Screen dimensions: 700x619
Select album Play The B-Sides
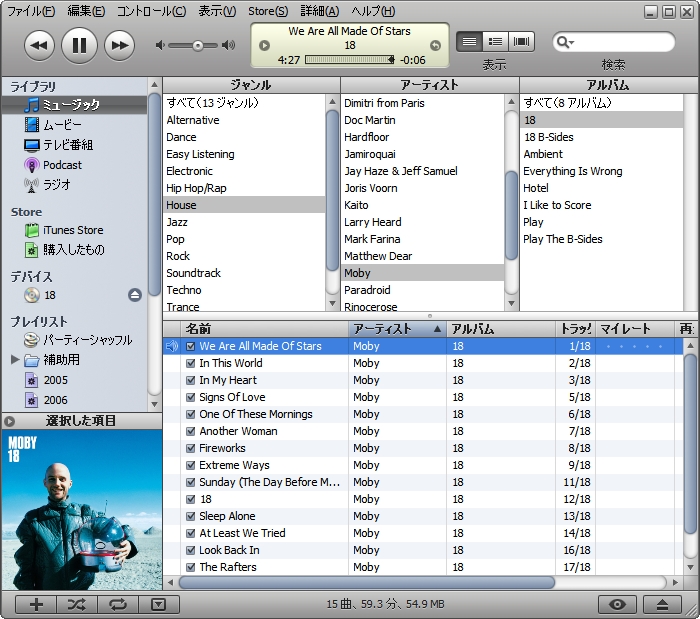601,239
